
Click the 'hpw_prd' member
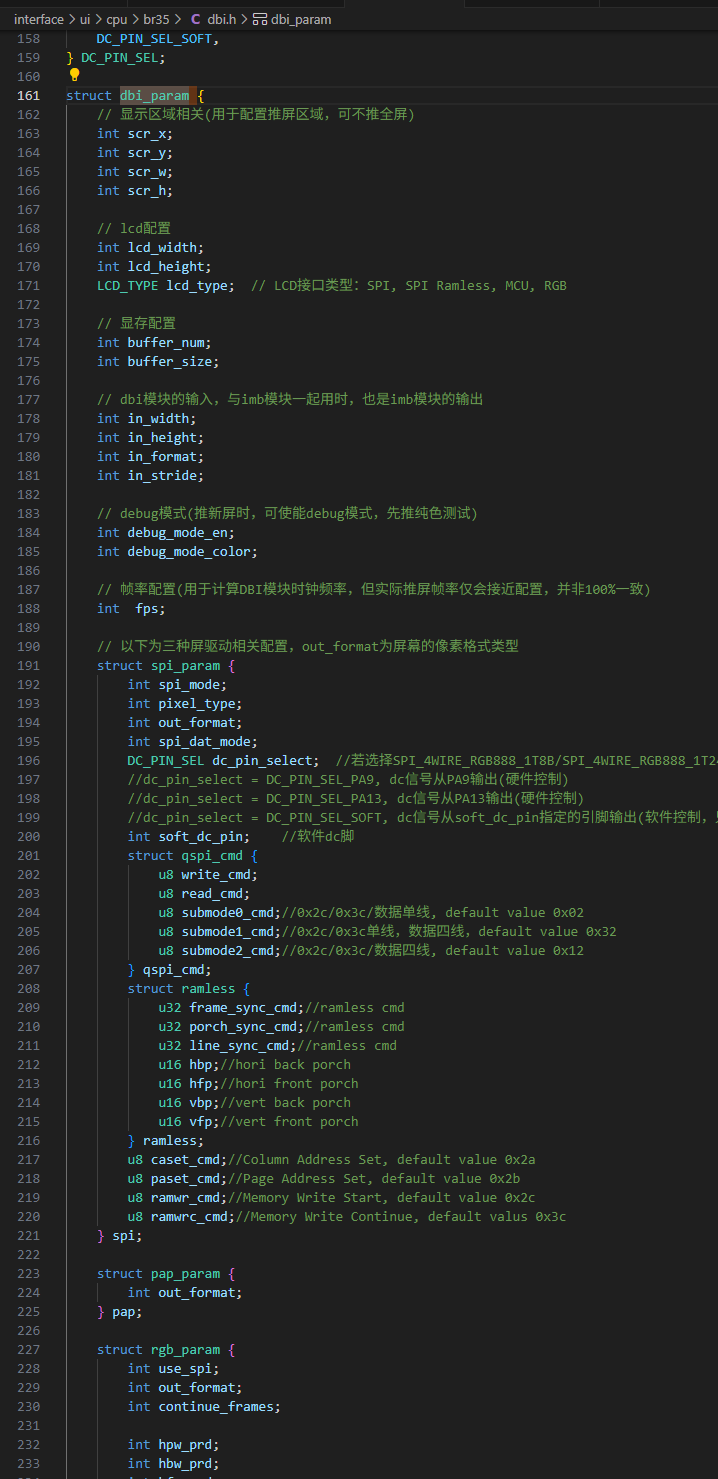pyautogui.click(x=185, y=1445)
